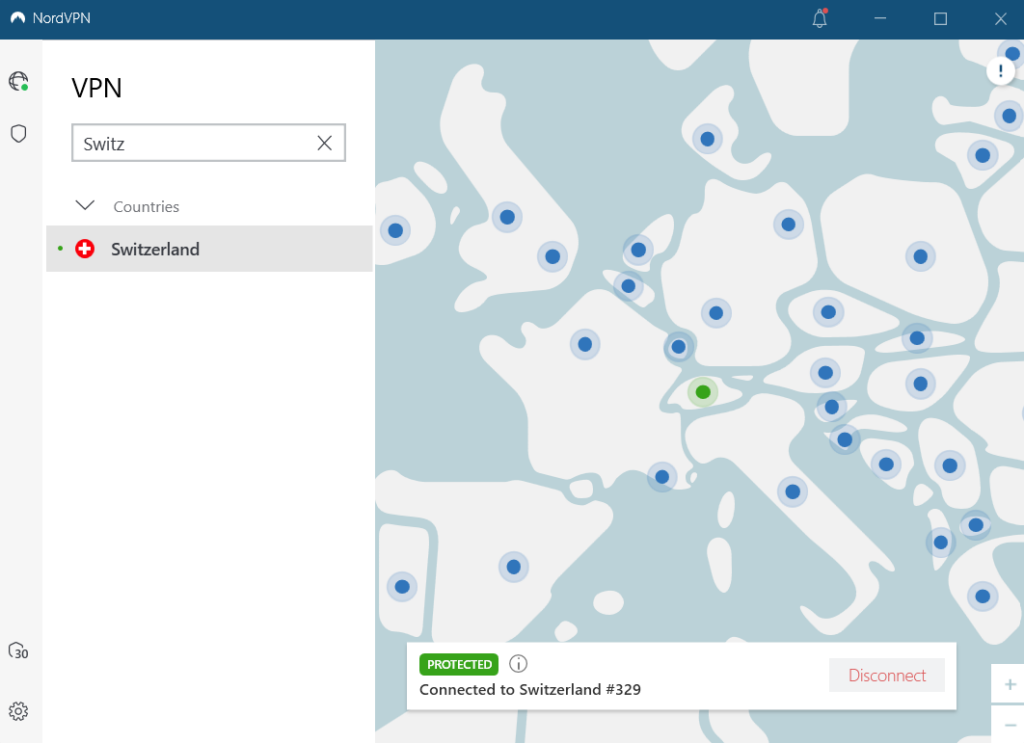Click the VPN page heading
This screenshot has width=1024, height=743.
(x=97, y=88)
